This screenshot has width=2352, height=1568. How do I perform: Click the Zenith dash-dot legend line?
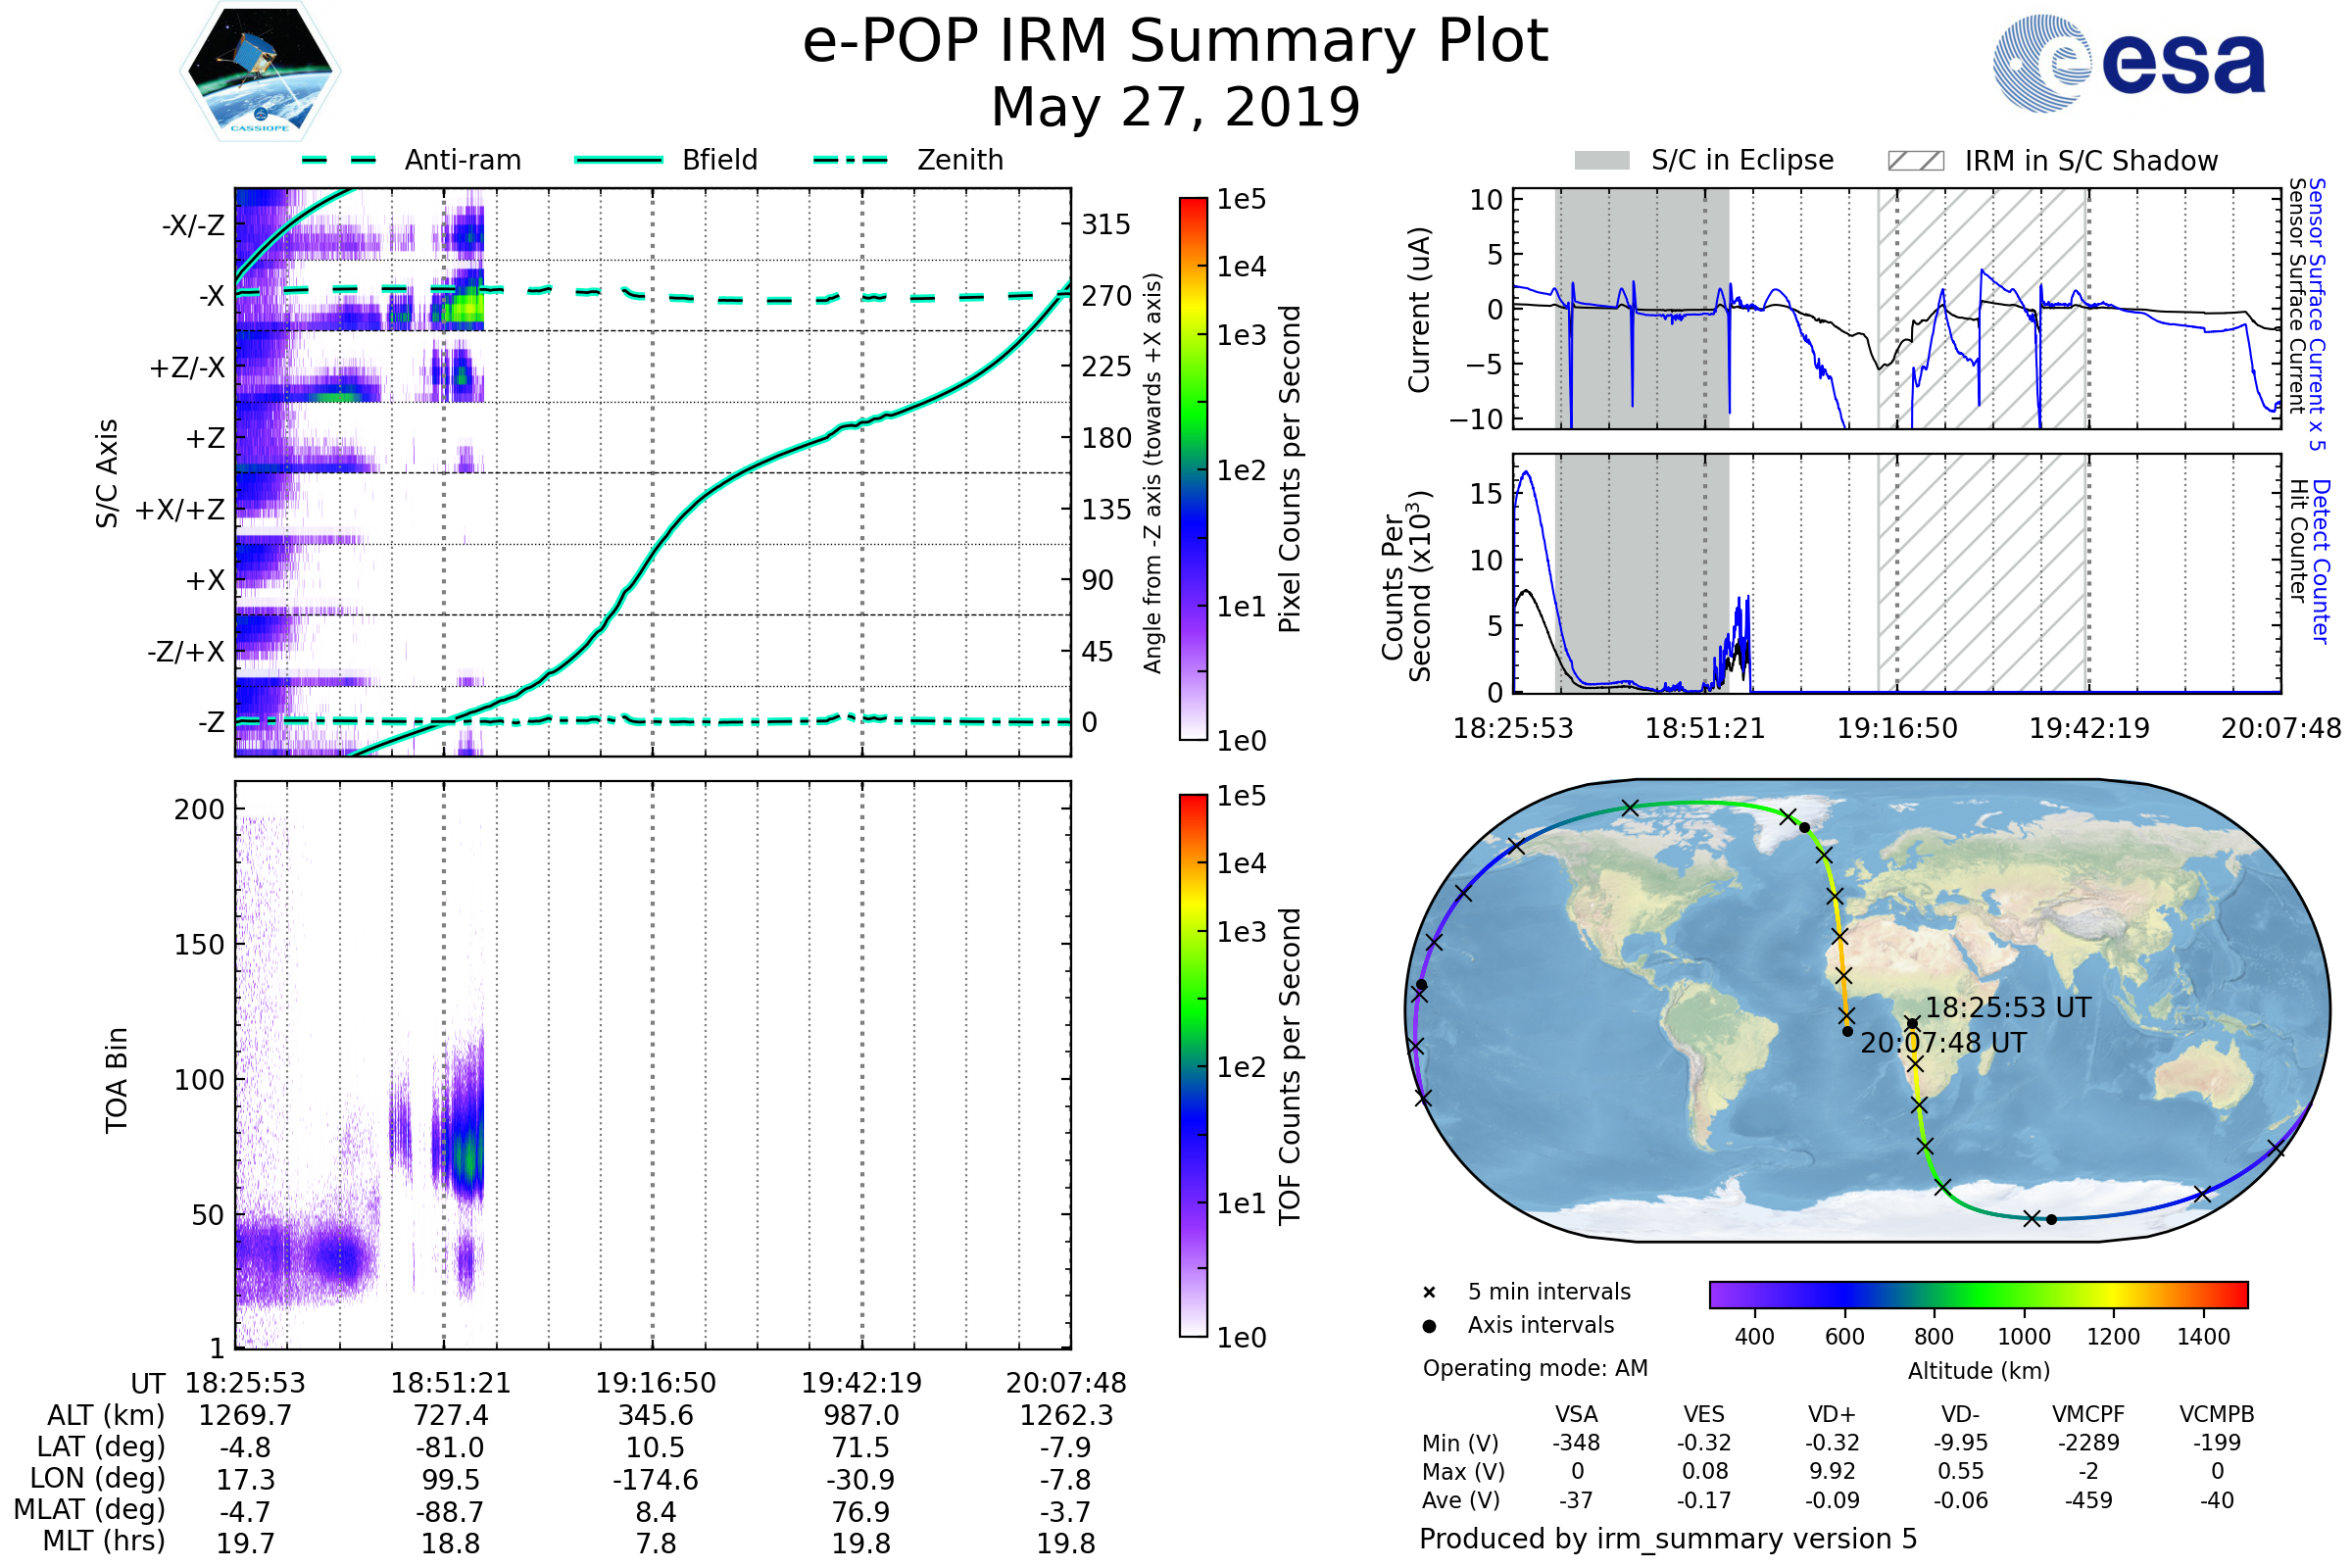point(851,160)
